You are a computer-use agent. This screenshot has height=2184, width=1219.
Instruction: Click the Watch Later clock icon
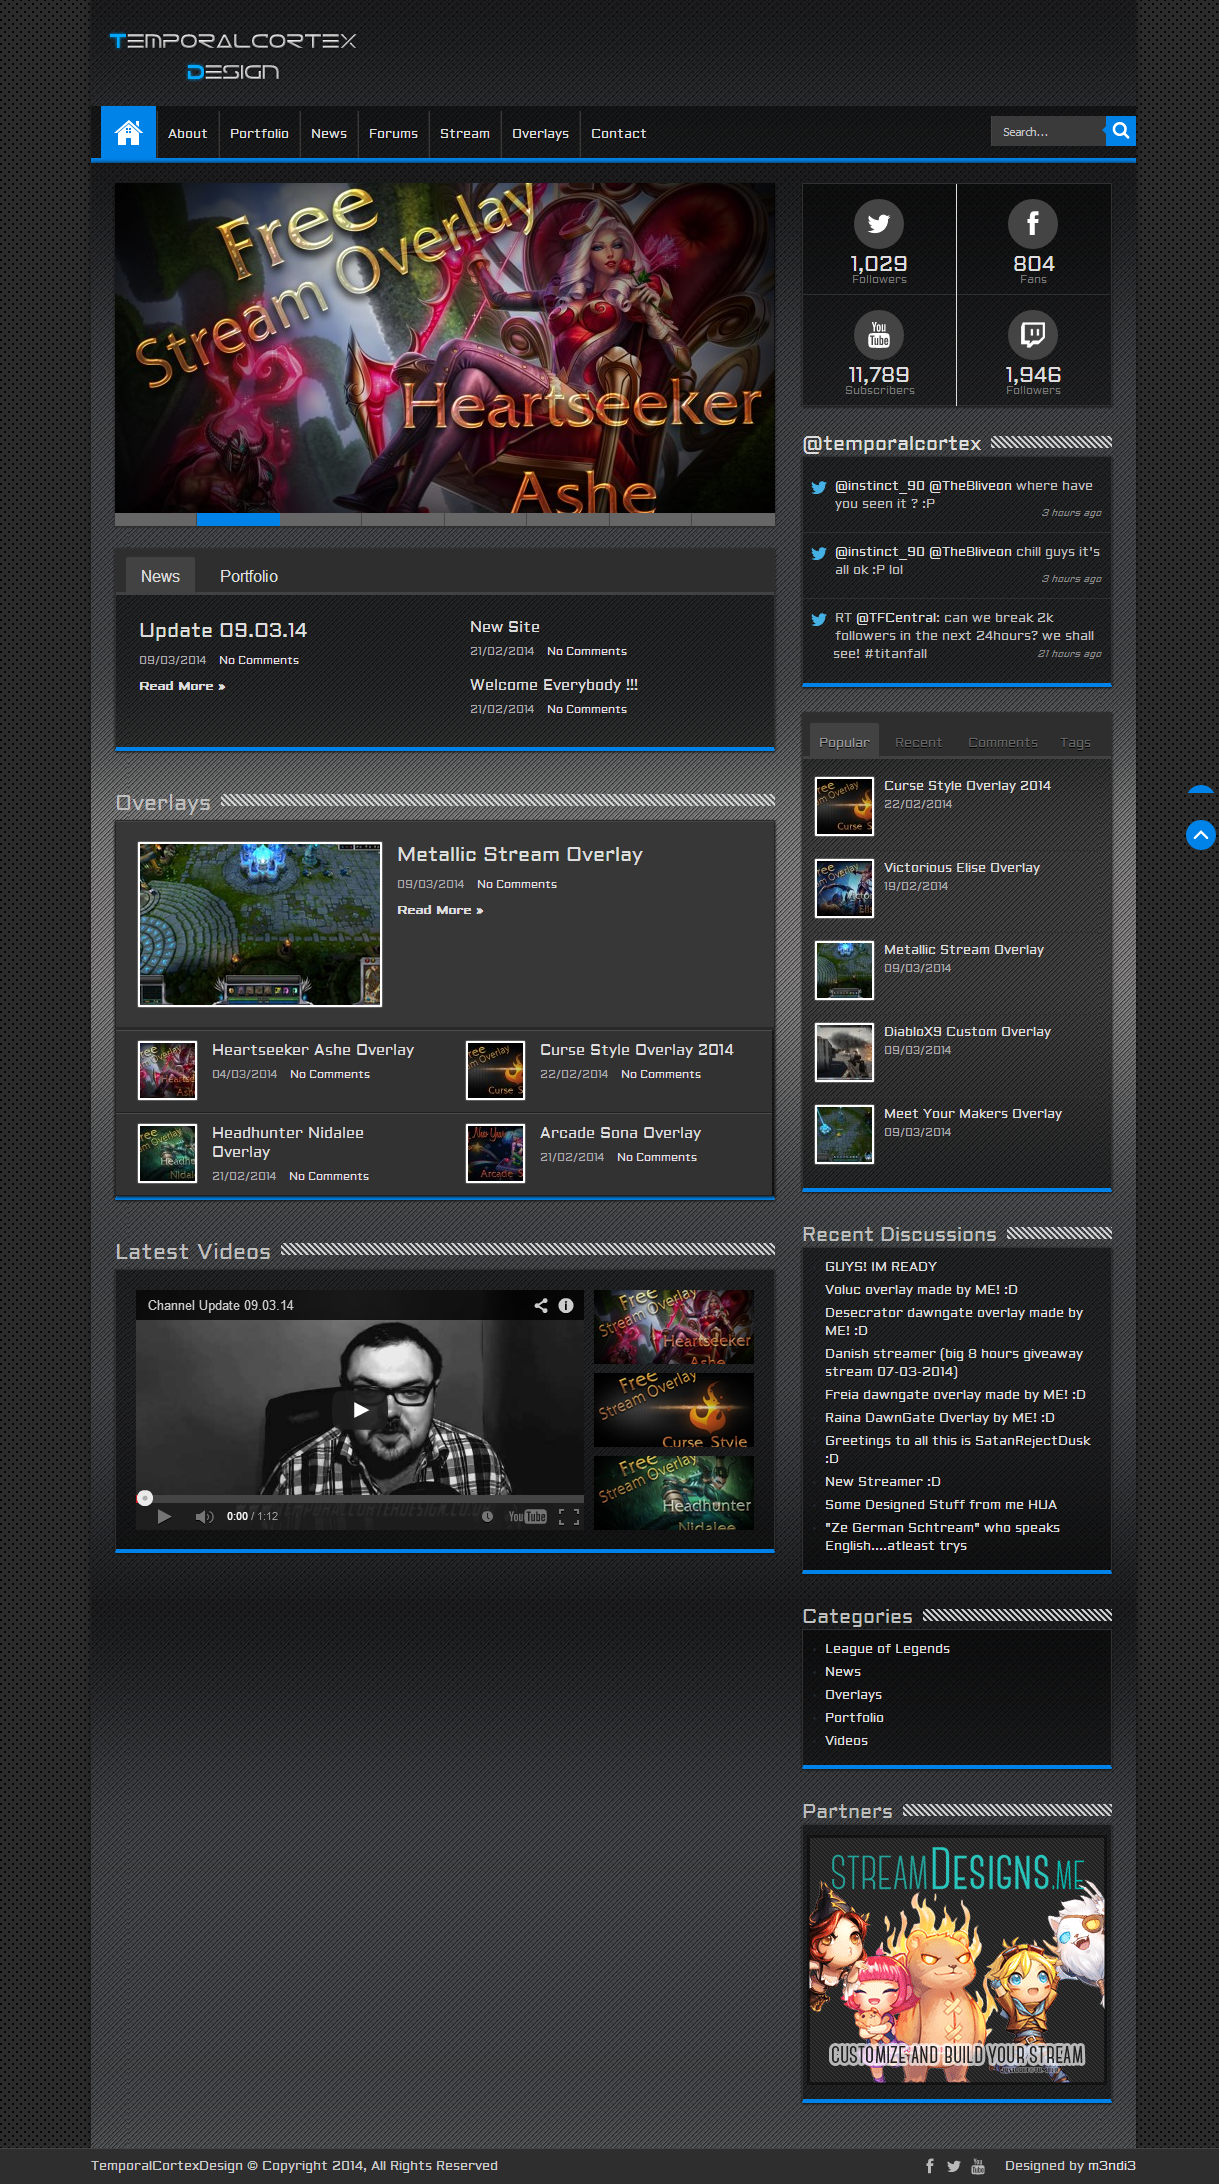[x=487, y=1516]
